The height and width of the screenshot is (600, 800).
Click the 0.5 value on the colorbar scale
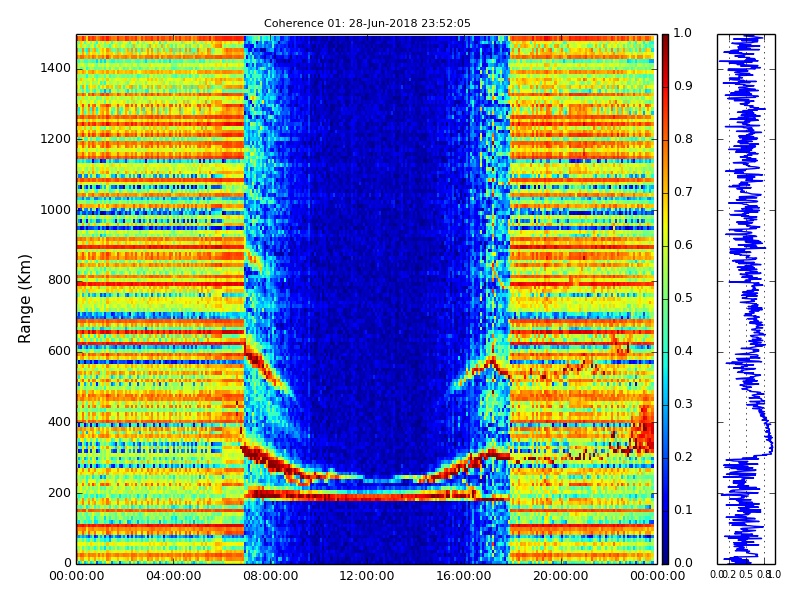[x=683, y=298]
